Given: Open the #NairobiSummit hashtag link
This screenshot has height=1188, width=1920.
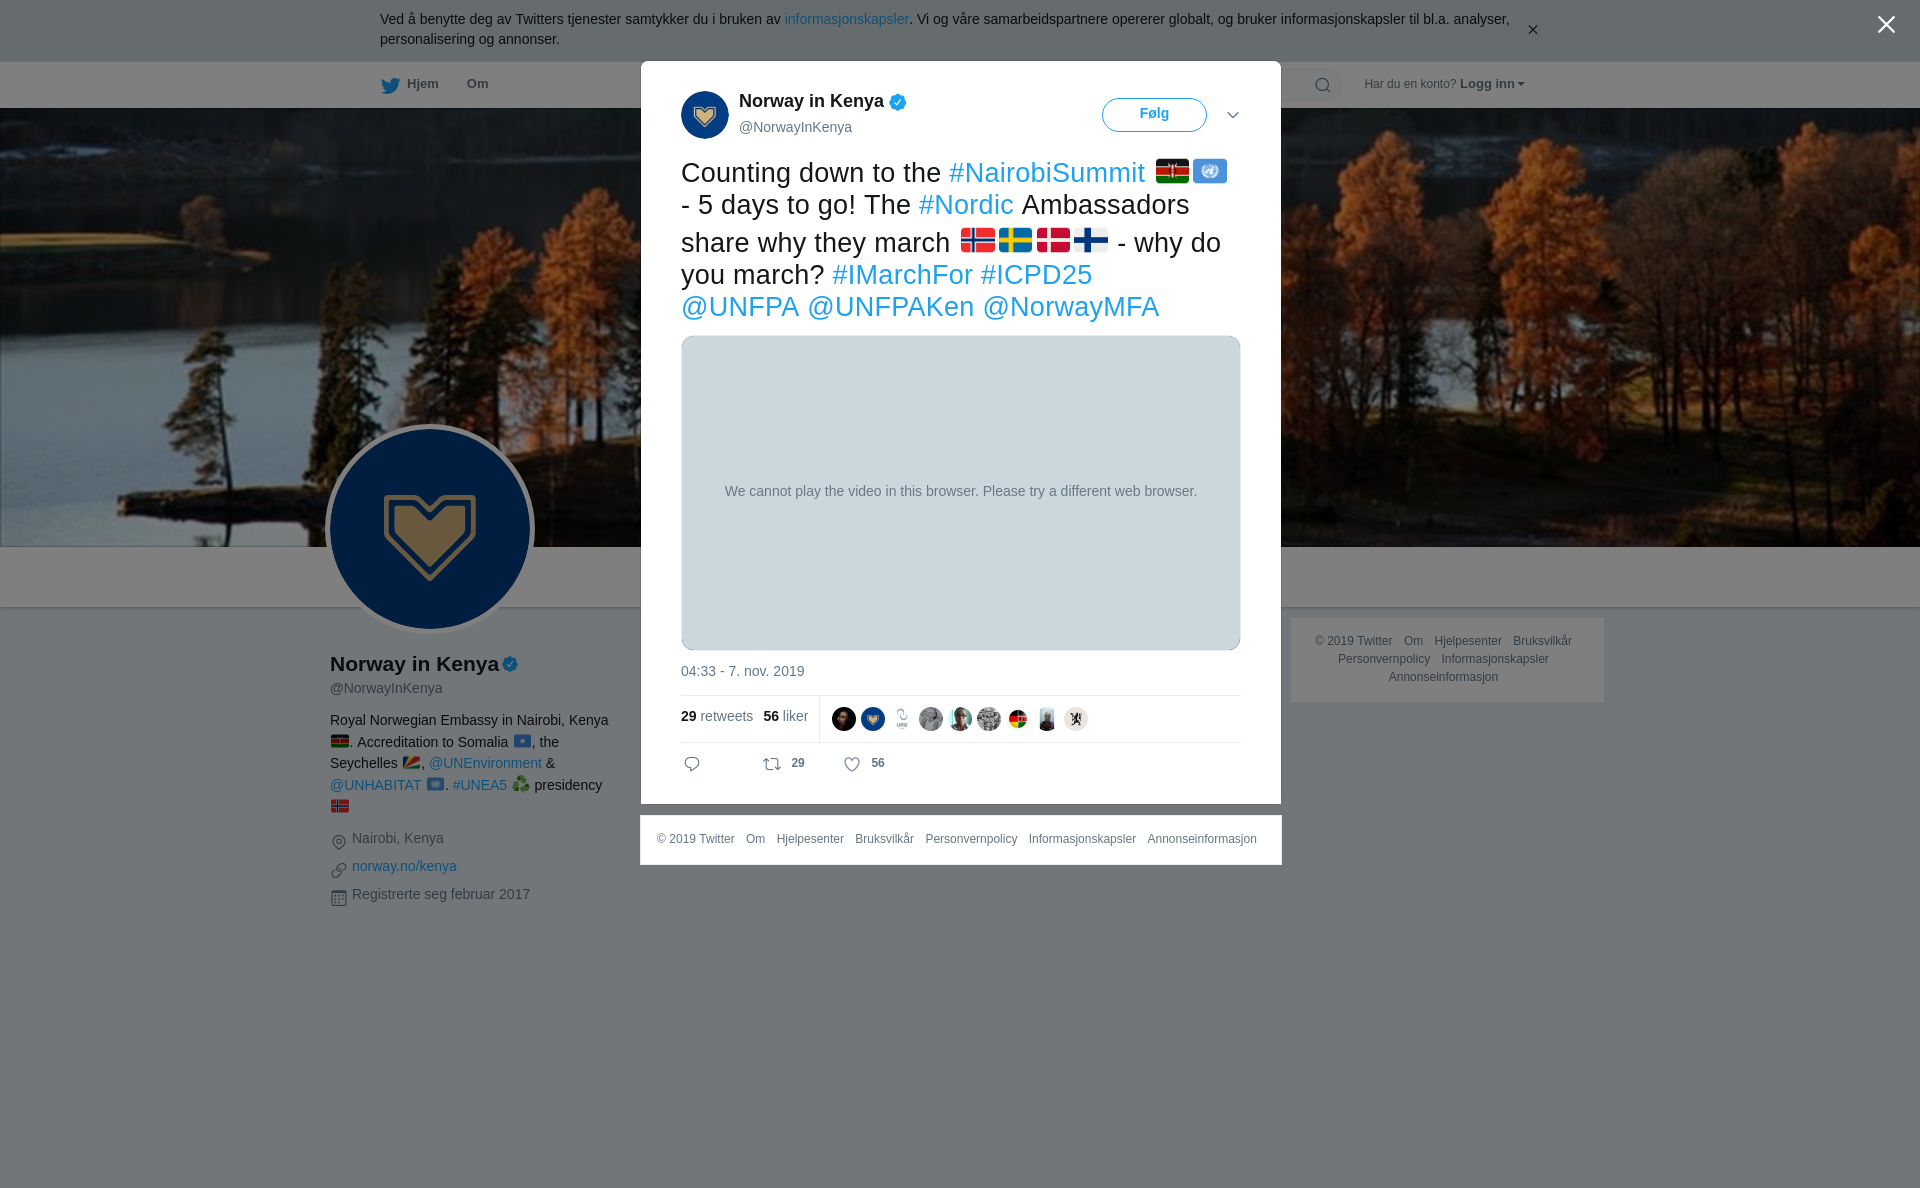Looking at the screenshot, I should point(1046,173).
